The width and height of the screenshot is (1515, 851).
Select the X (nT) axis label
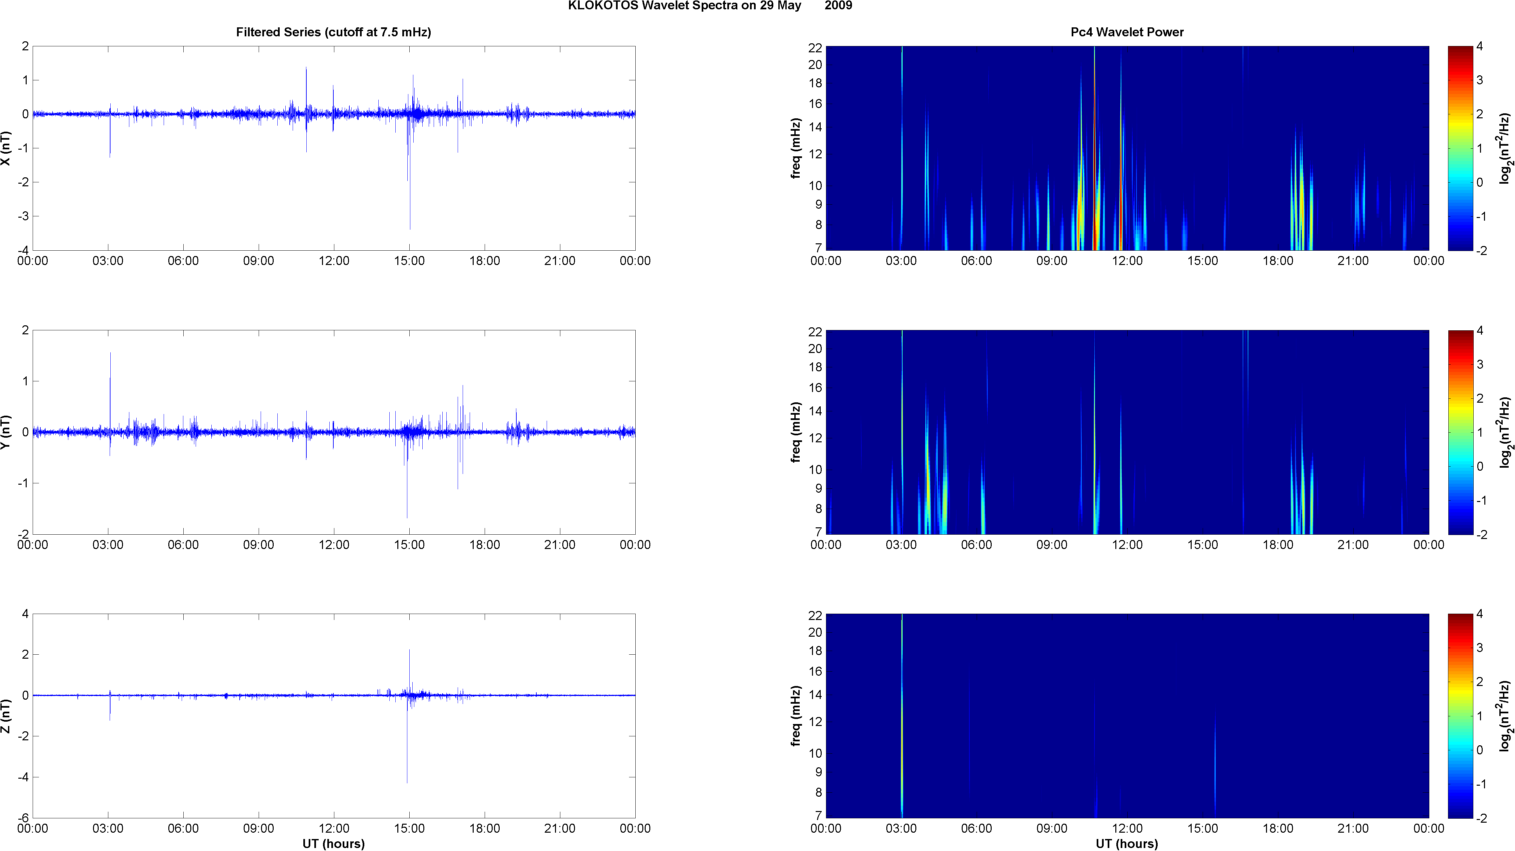(x=6, y=148)
